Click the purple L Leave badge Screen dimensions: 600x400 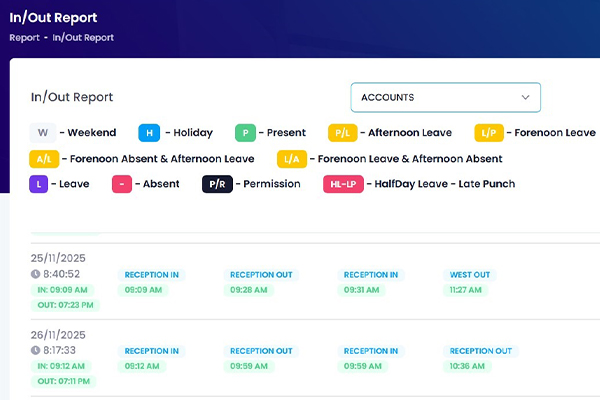(39, 184)
